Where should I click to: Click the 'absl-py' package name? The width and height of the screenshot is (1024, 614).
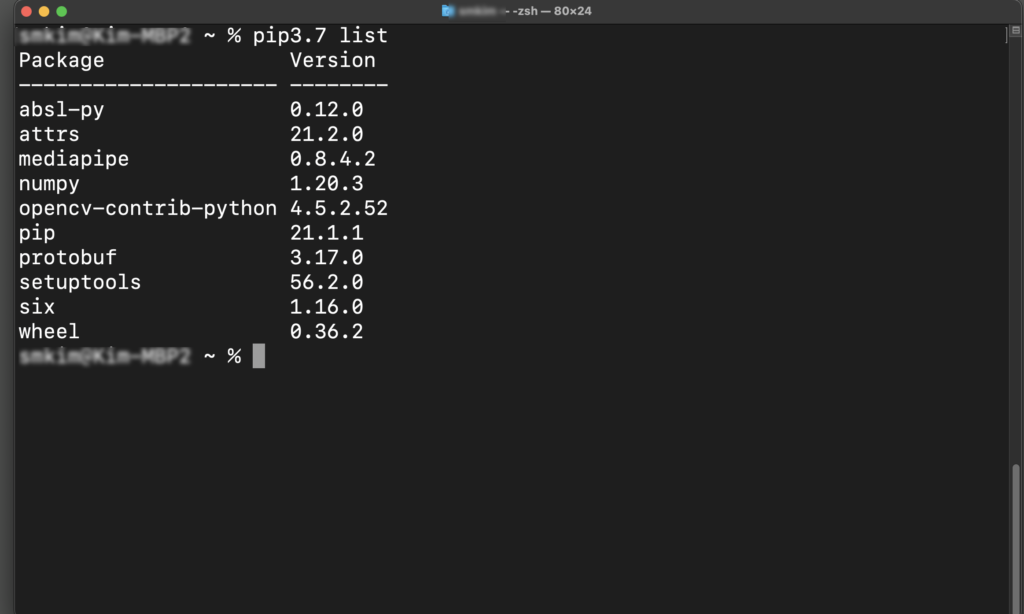point(61,110)
